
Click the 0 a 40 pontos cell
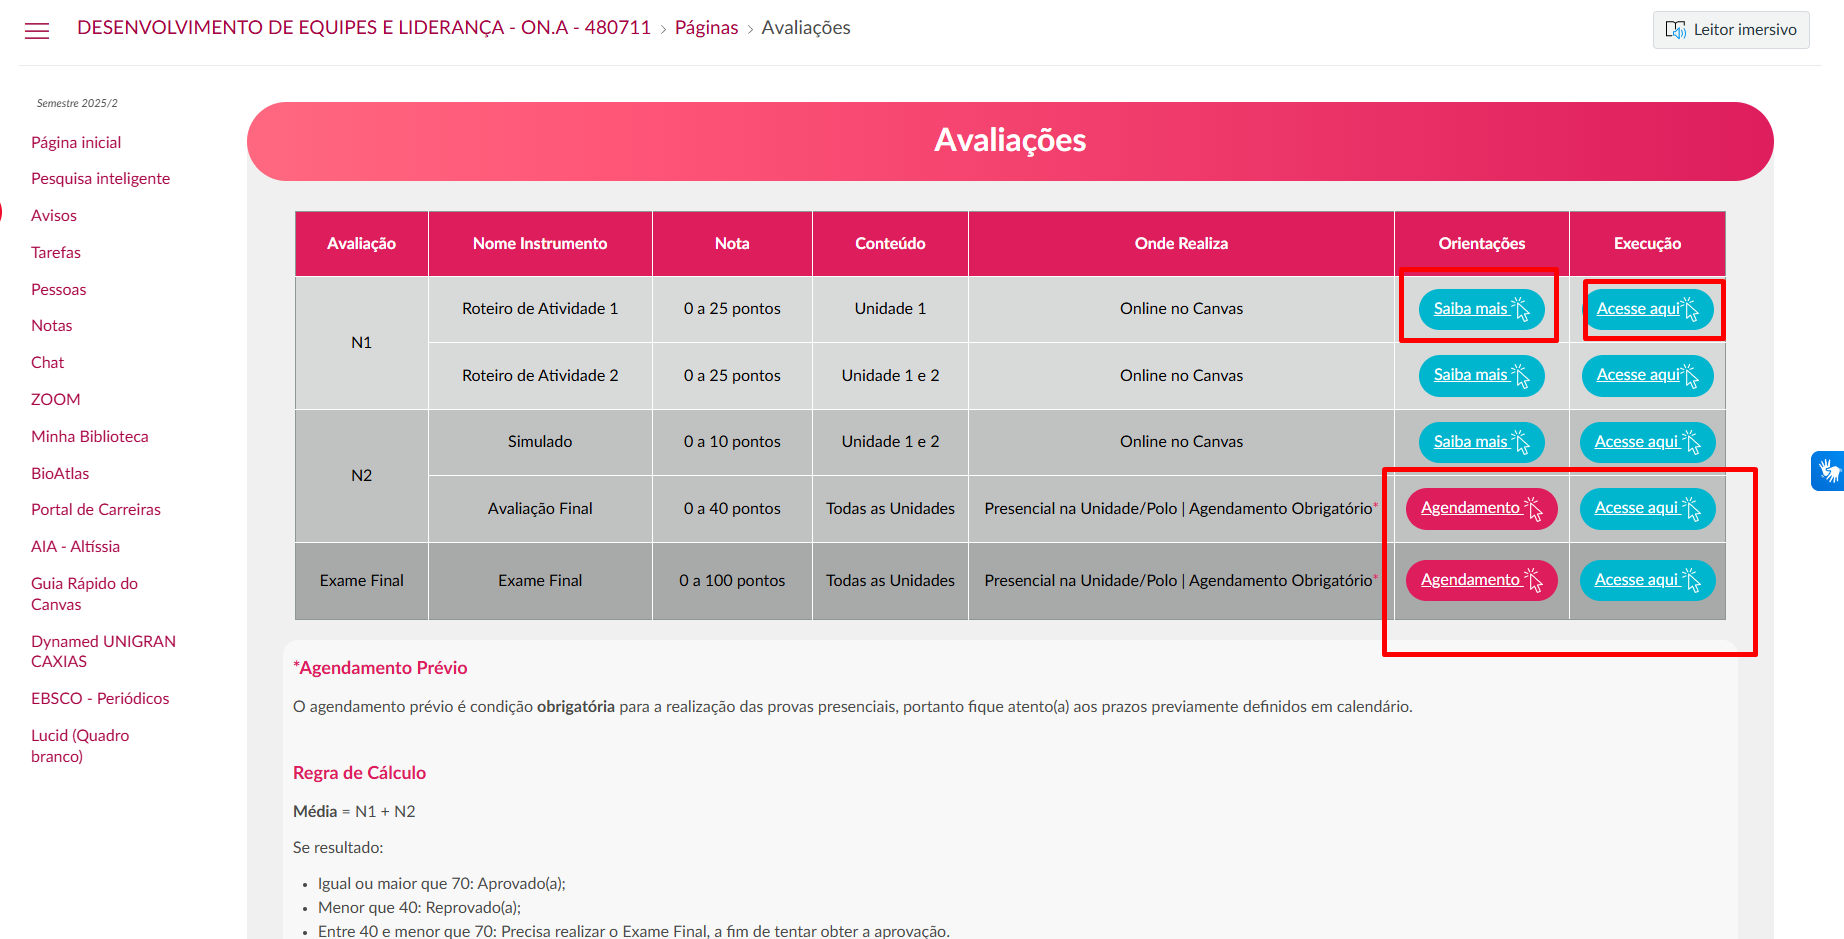point(732,508)
